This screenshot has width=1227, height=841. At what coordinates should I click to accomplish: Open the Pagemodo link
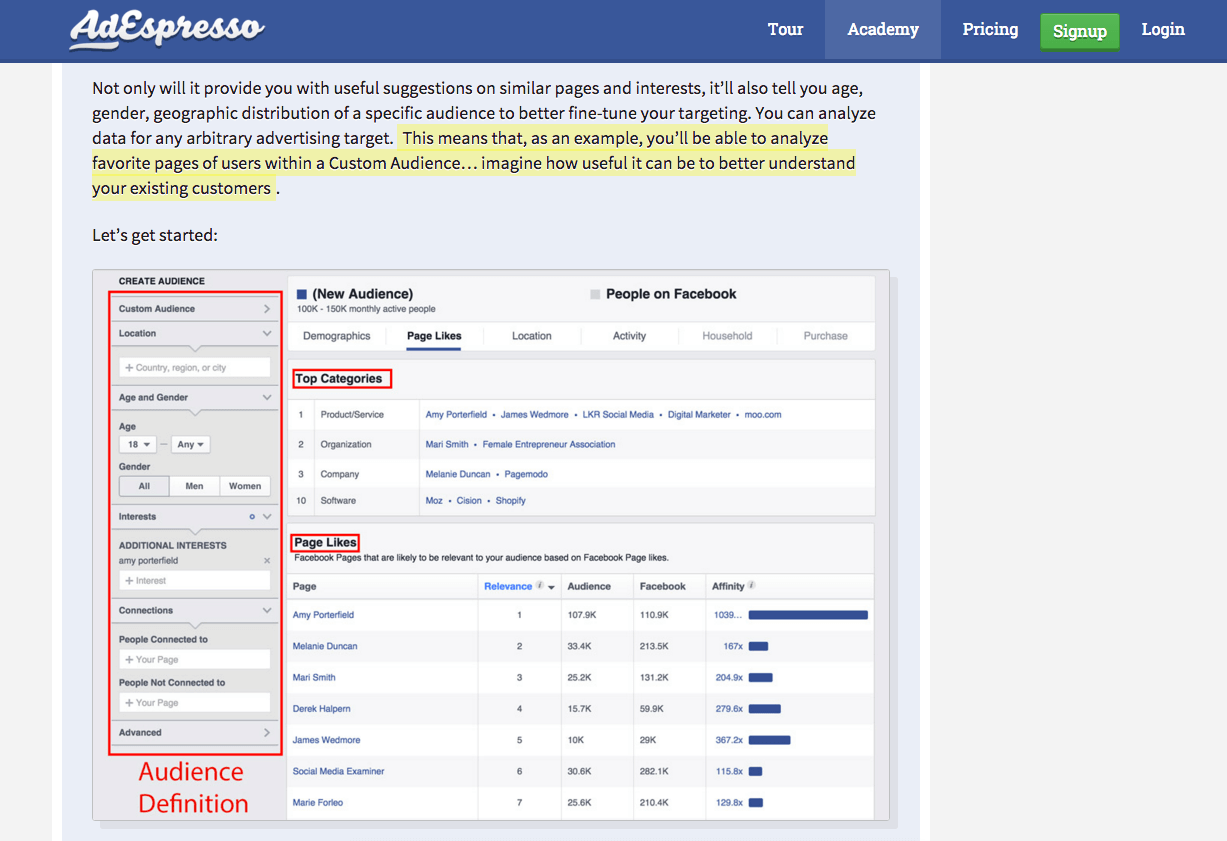526,475
